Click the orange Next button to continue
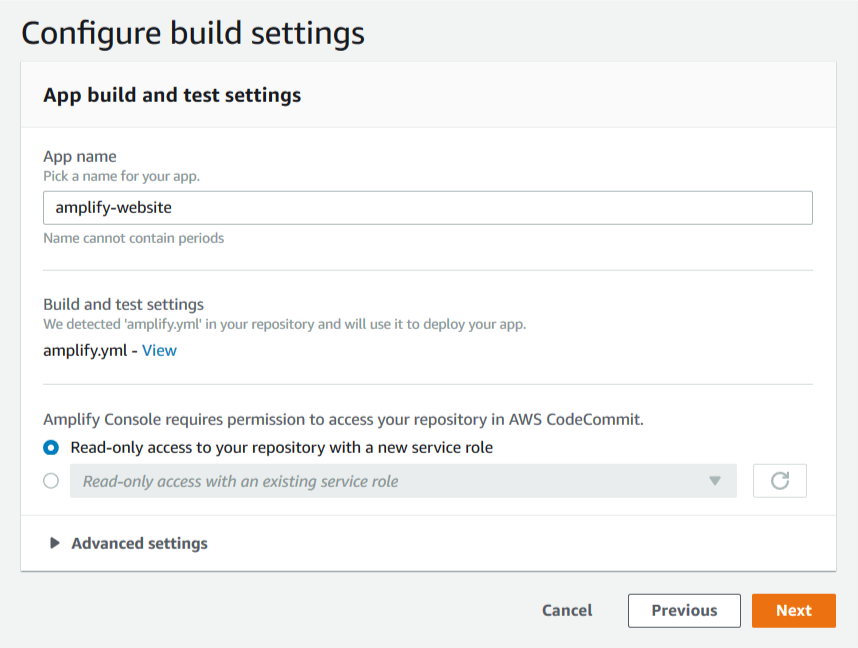858x648 pixels. (793, 610)
